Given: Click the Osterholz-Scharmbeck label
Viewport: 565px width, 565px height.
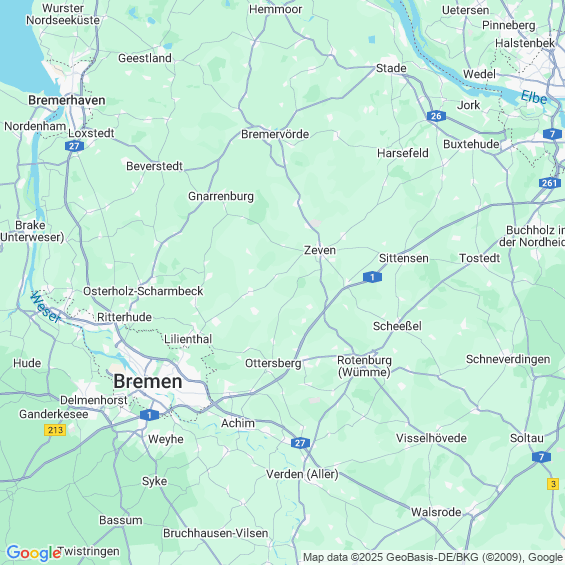Looking at the screenshot, I should click(x=143, y=291).
